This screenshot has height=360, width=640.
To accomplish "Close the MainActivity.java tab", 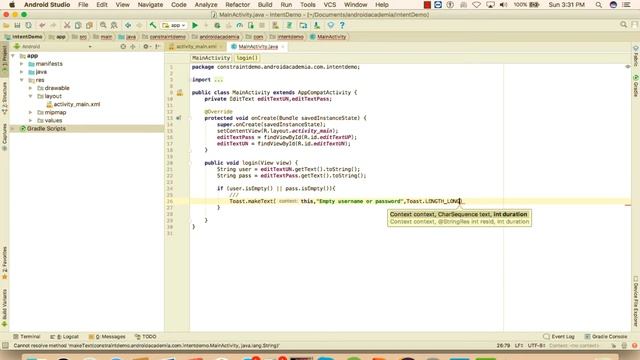I will coord(283,47).
